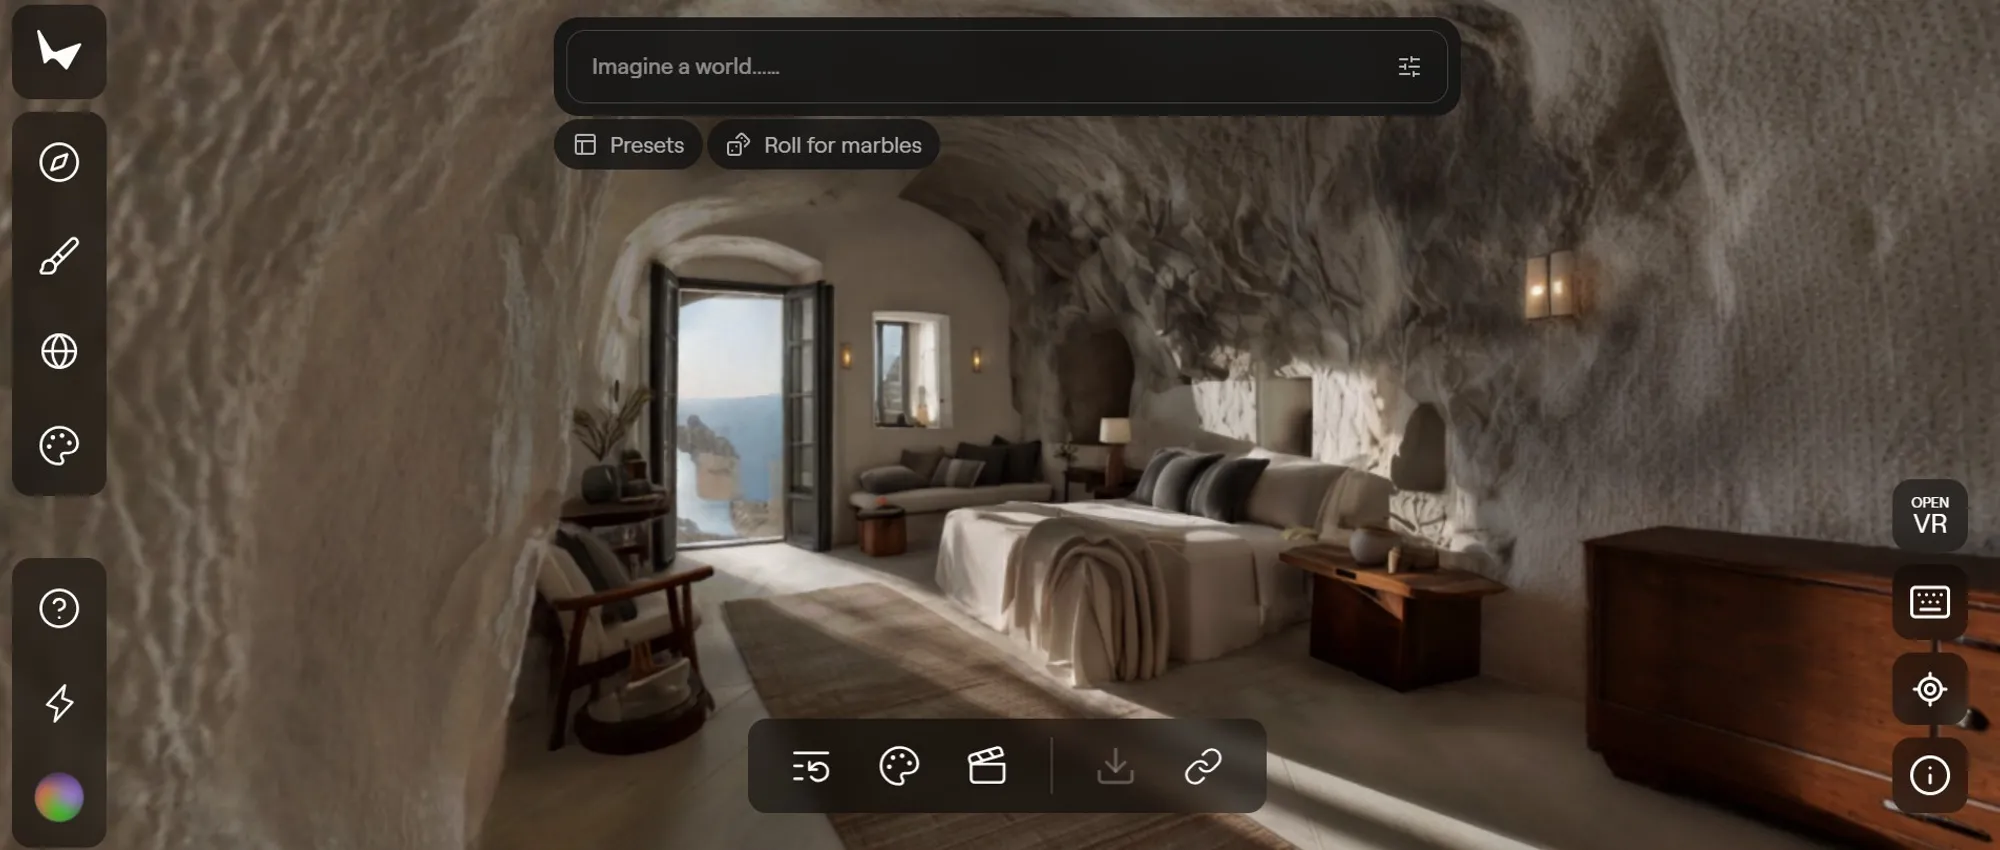Select the paintbrush create tool
The width and height of the screenshot is (2000, 850).
[59, 256]
